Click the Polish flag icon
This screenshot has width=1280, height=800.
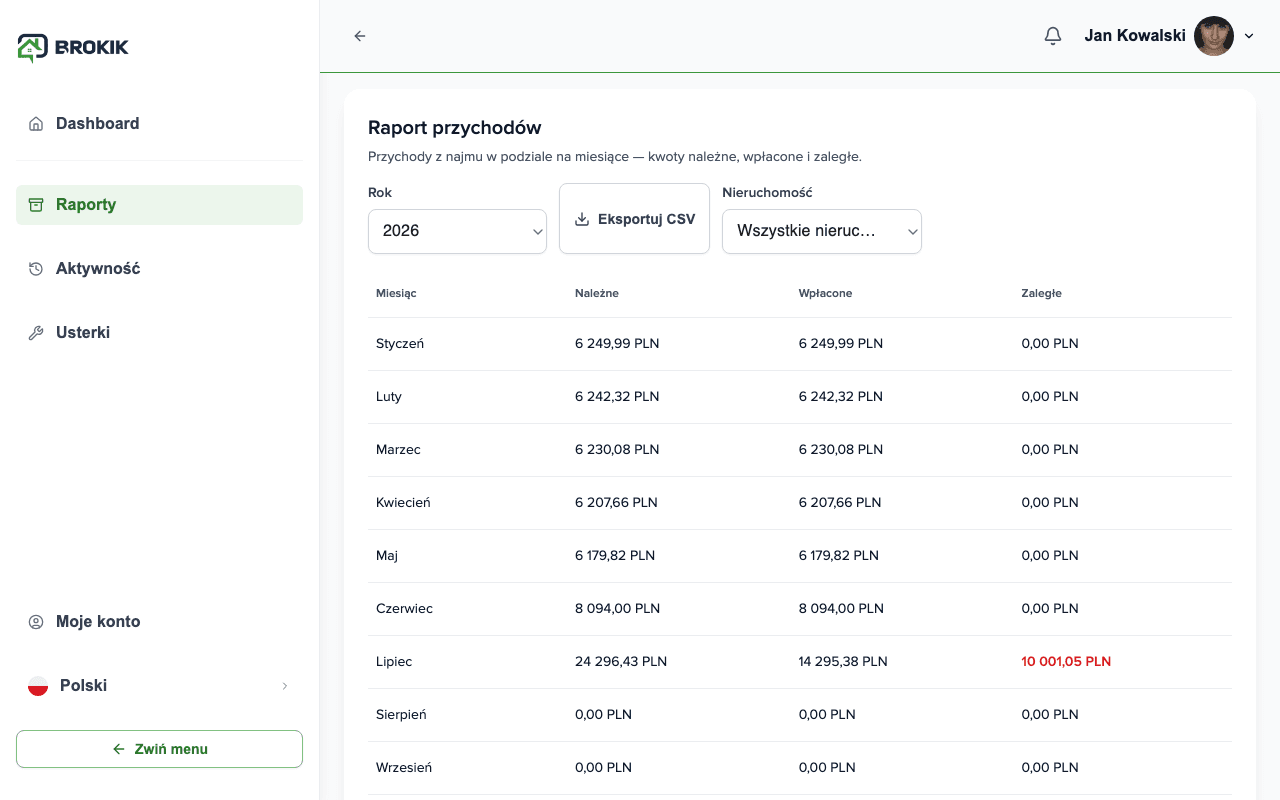point(38,686)
